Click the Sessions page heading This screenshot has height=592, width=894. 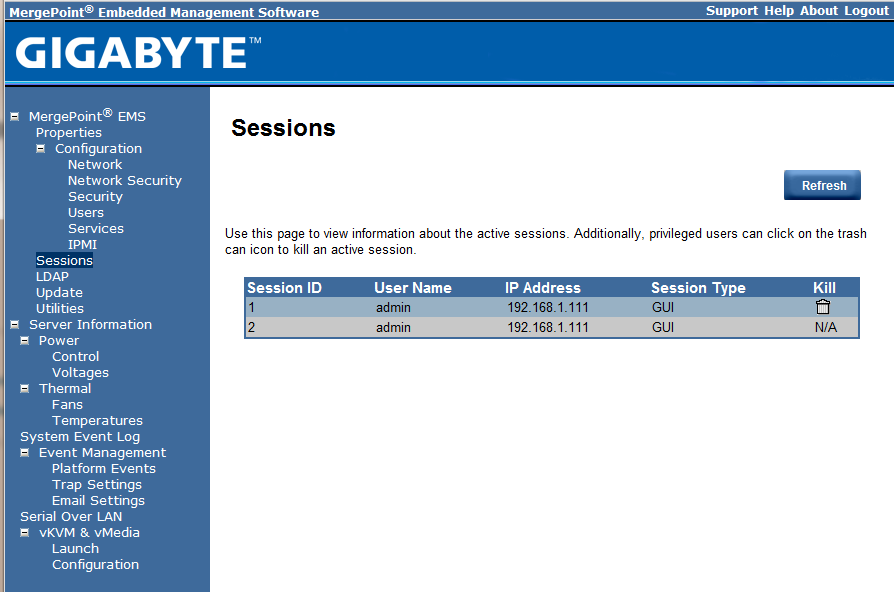tap(283, 128)
